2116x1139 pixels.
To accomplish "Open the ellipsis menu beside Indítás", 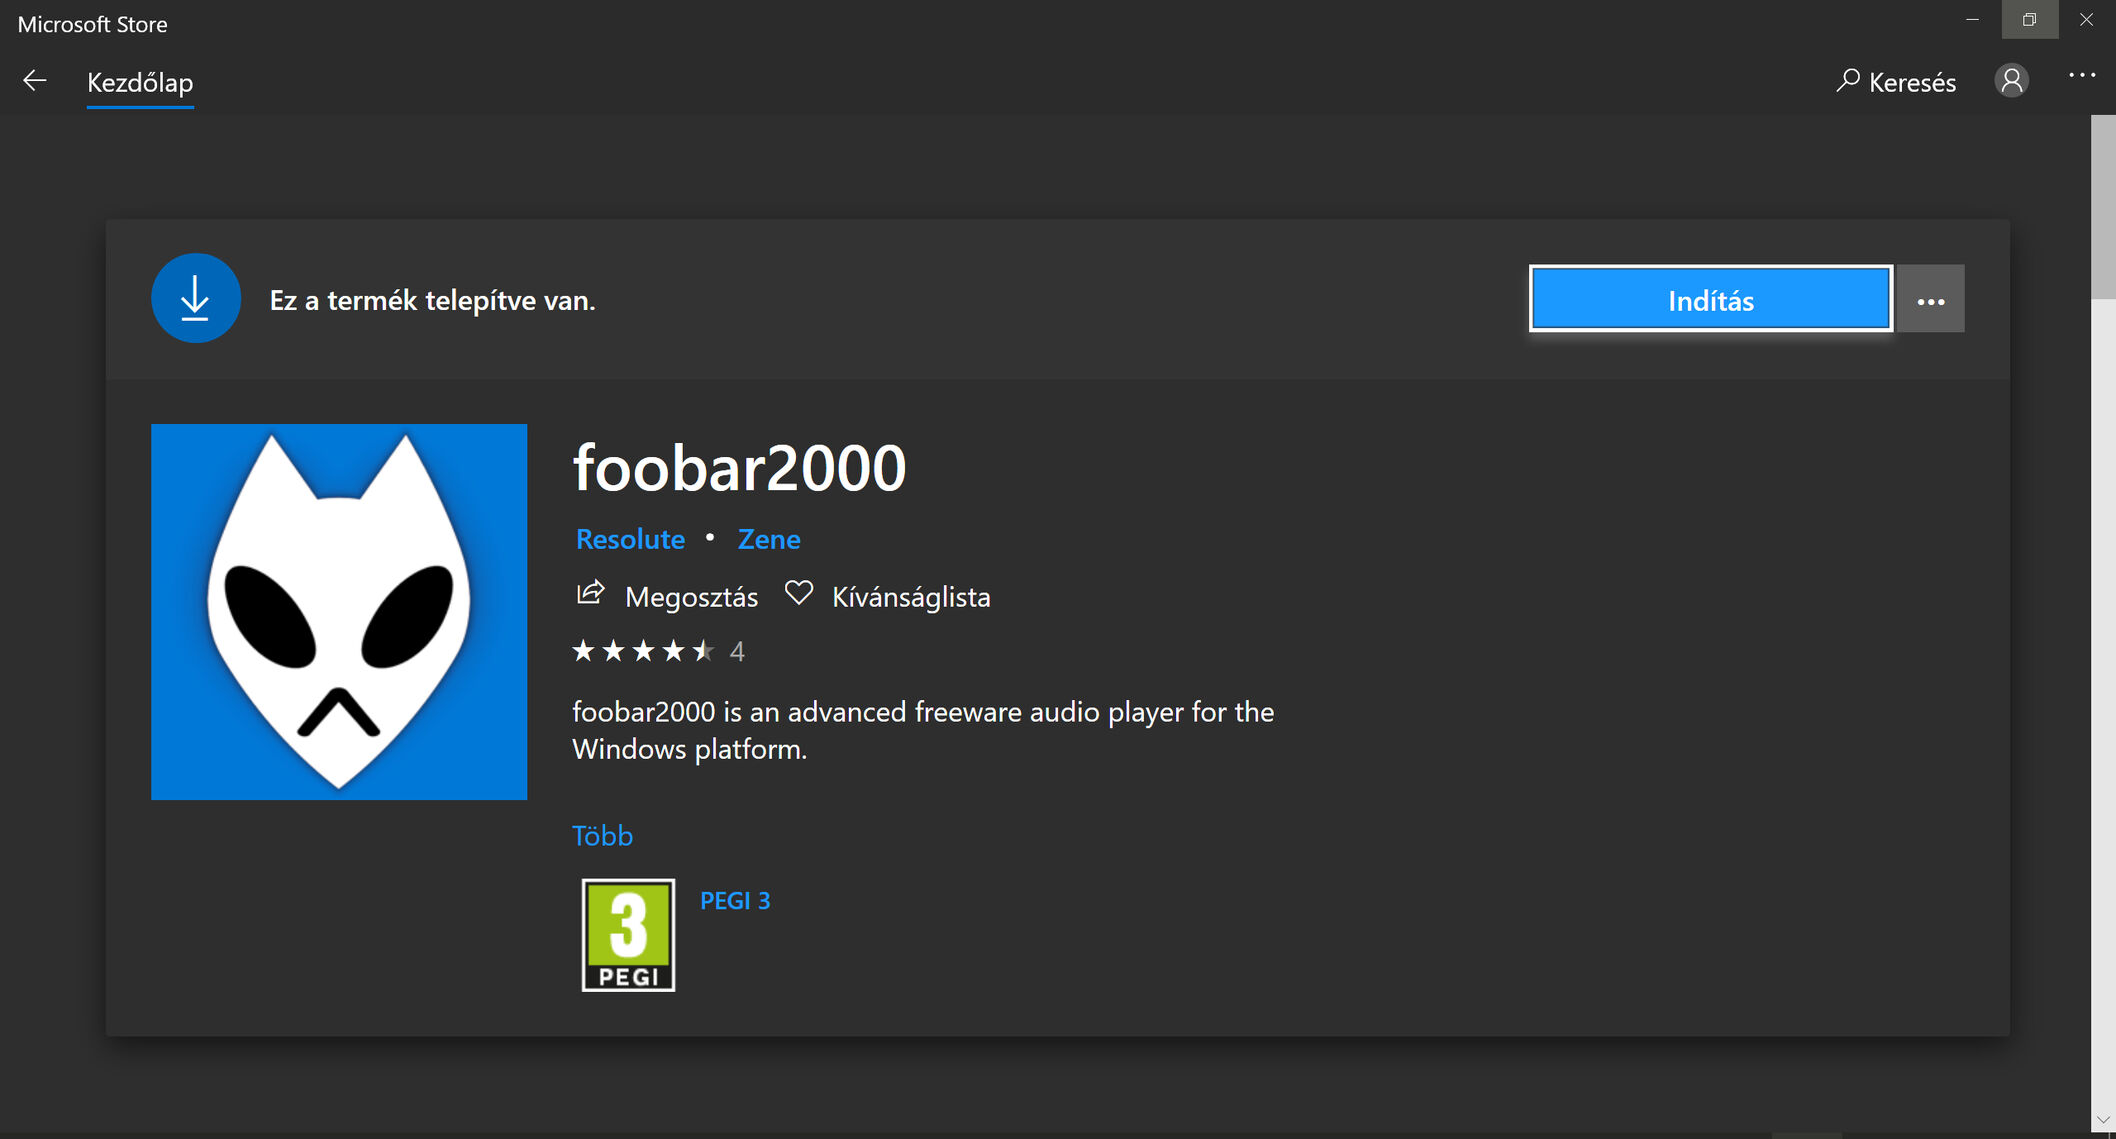I will point(1931,299).
